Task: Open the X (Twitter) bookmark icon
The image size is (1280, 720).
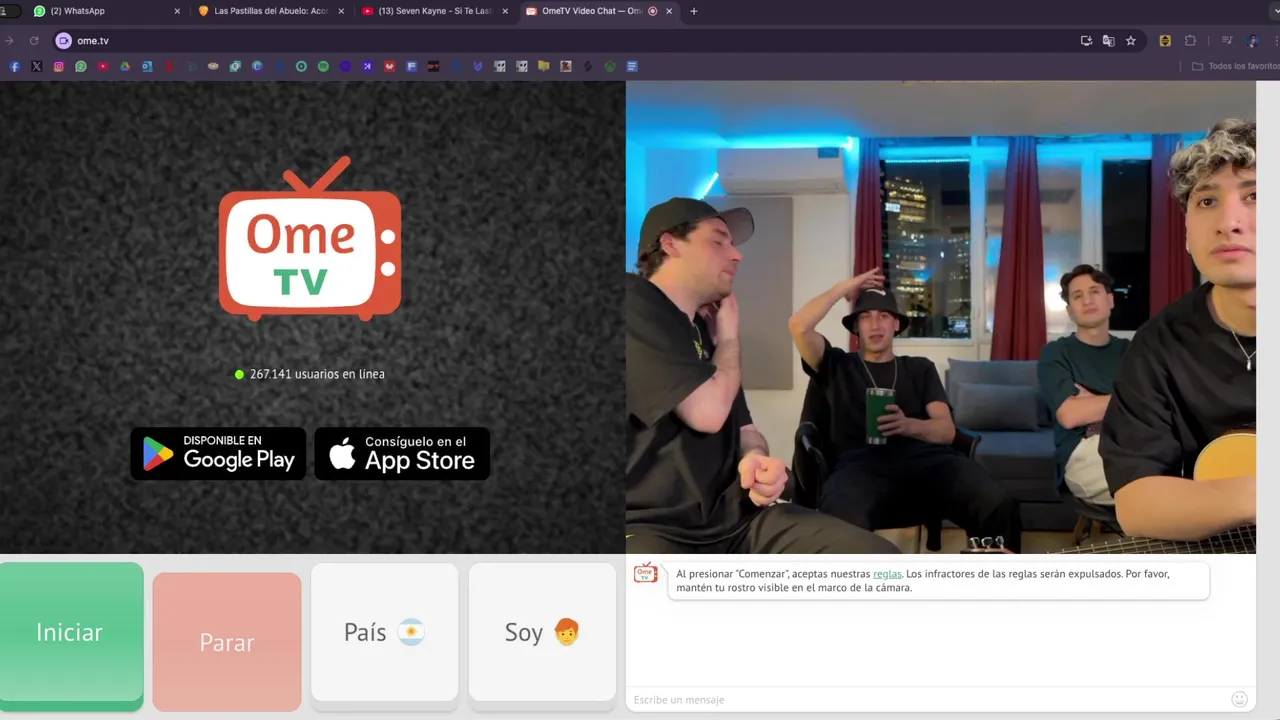Action: pos(37,66)
